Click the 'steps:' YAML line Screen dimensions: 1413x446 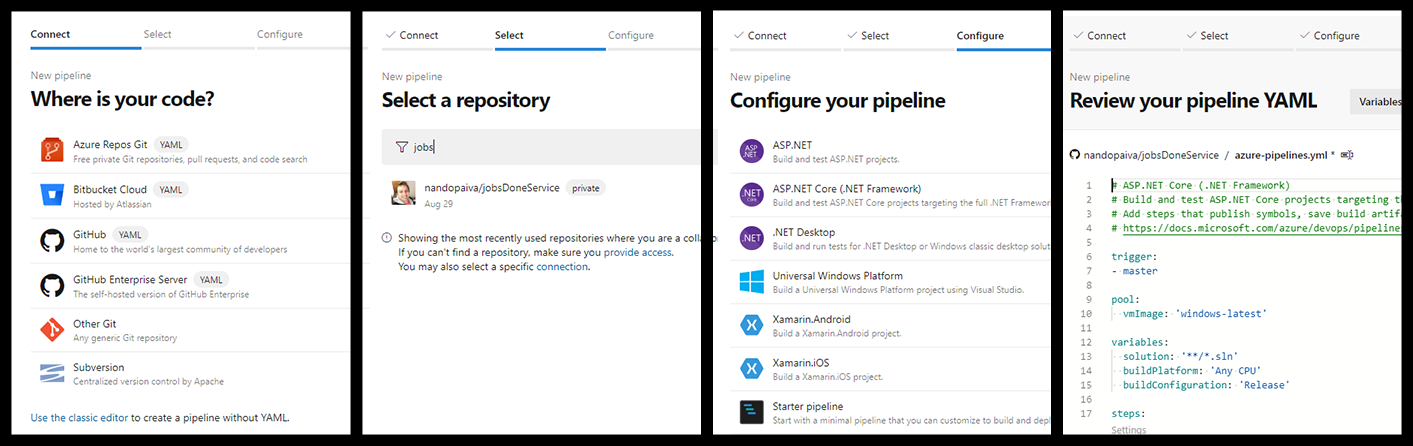1128,413
